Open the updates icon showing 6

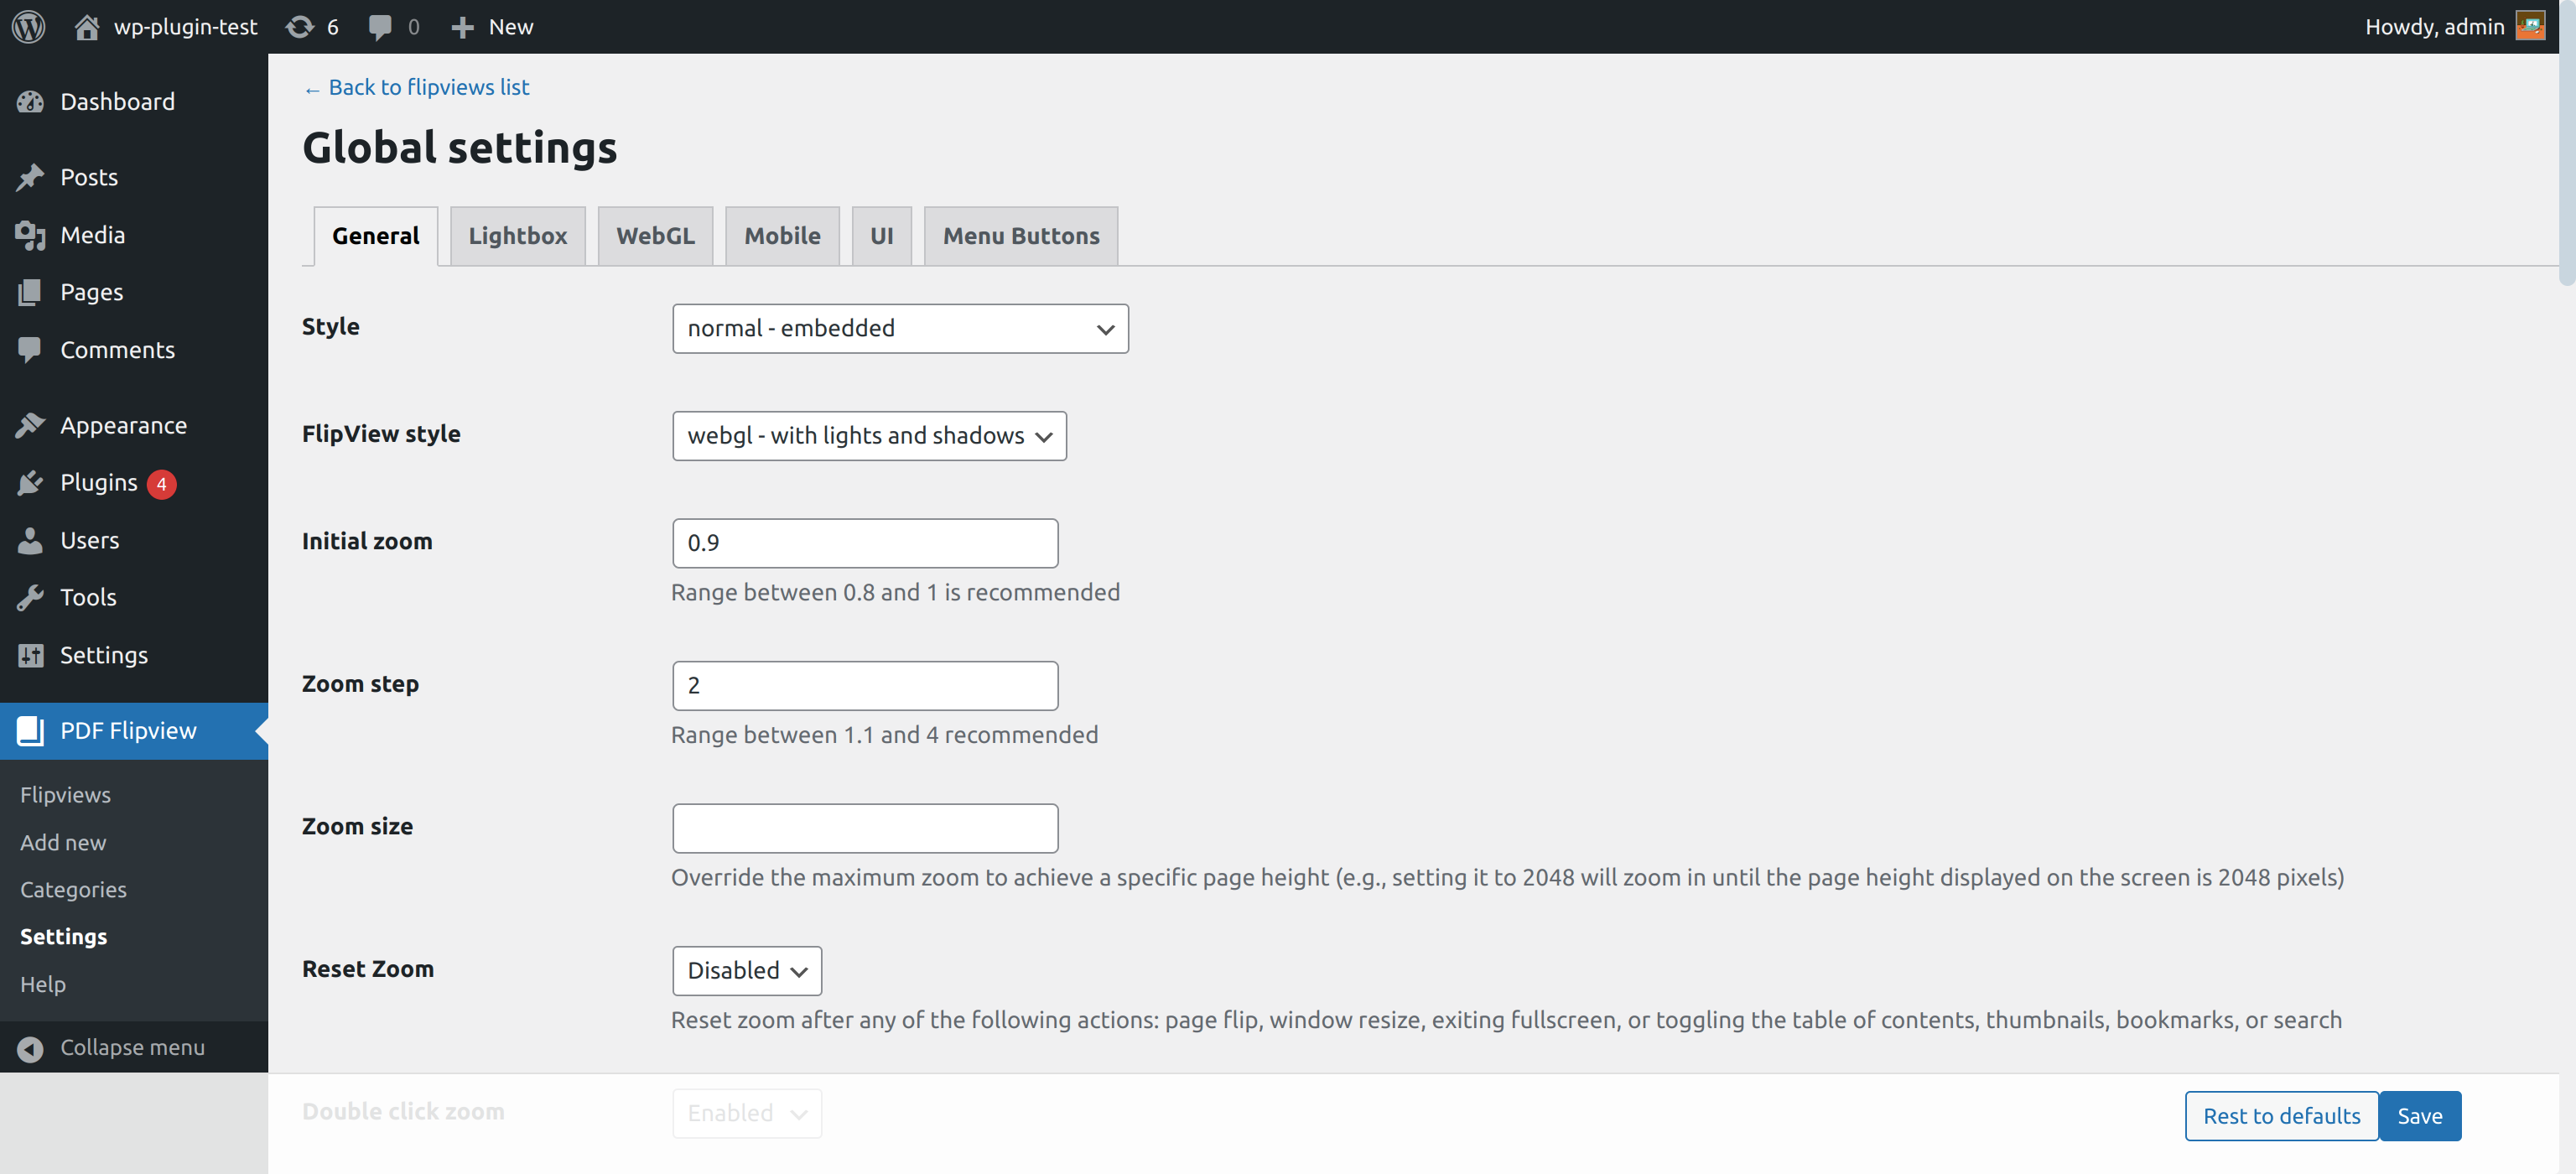[300, 27]
